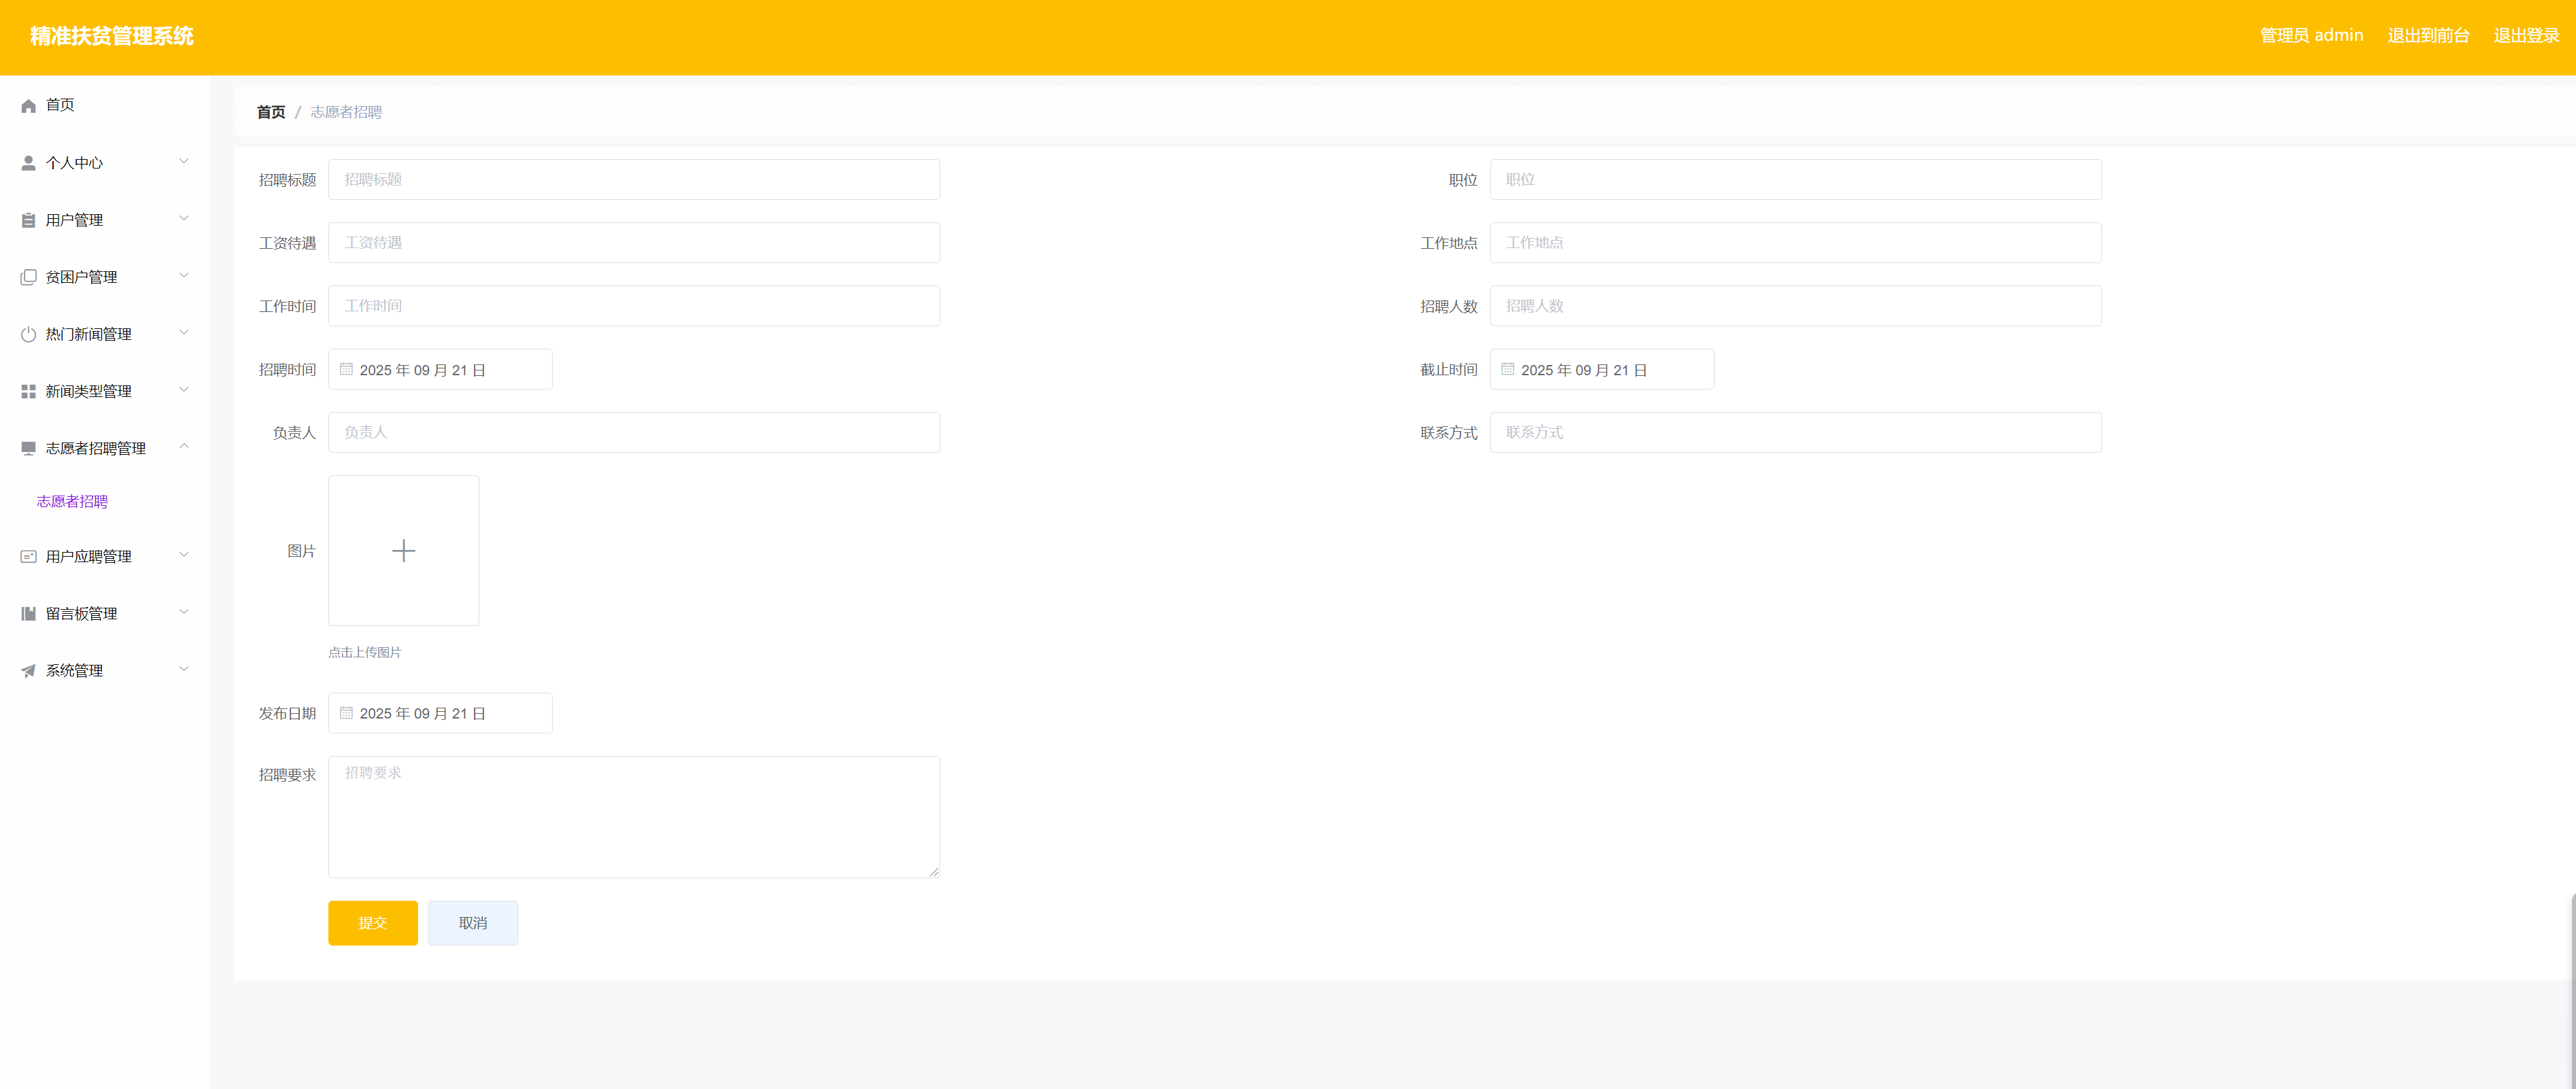The height and width of the screenshot is (1089, 2576).
Task: Expand the 贫困户管理 chevron
Action: tap(184, 275)
